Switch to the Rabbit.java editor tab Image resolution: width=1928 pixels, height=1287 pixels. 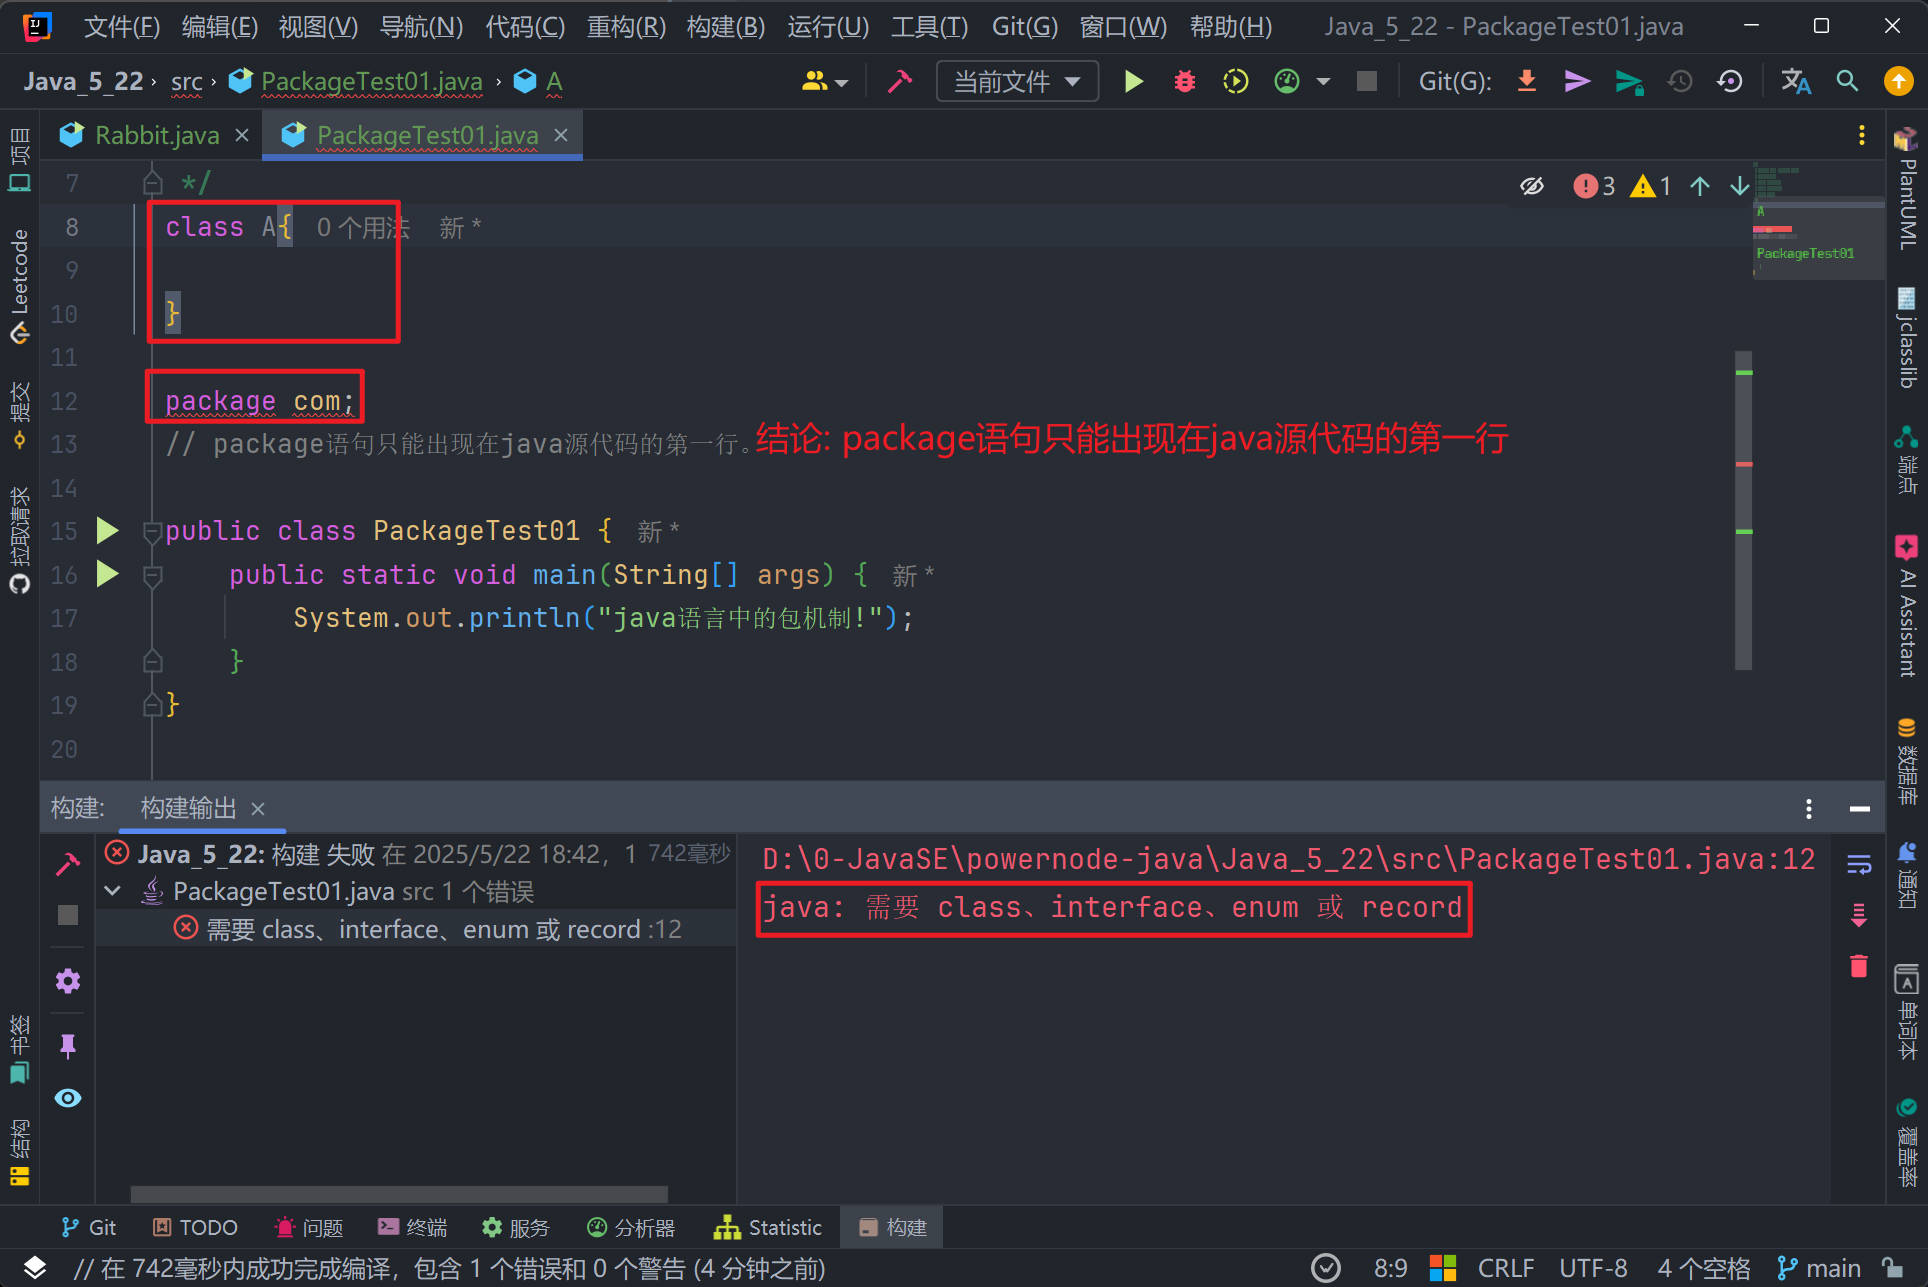point(155,135)
